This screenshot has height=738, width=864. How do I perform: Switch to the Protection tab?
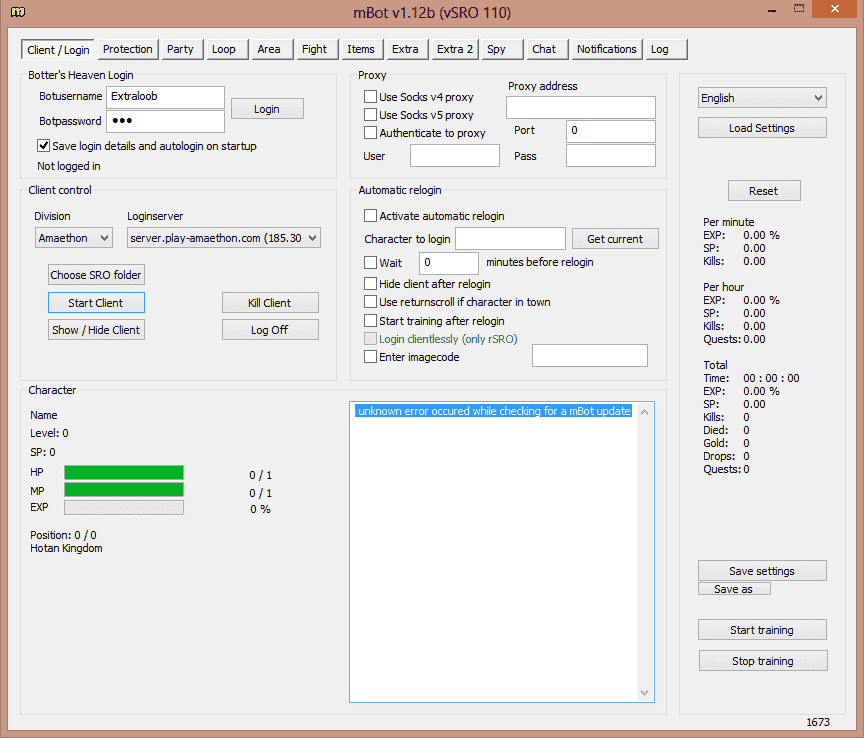[128, 49]
